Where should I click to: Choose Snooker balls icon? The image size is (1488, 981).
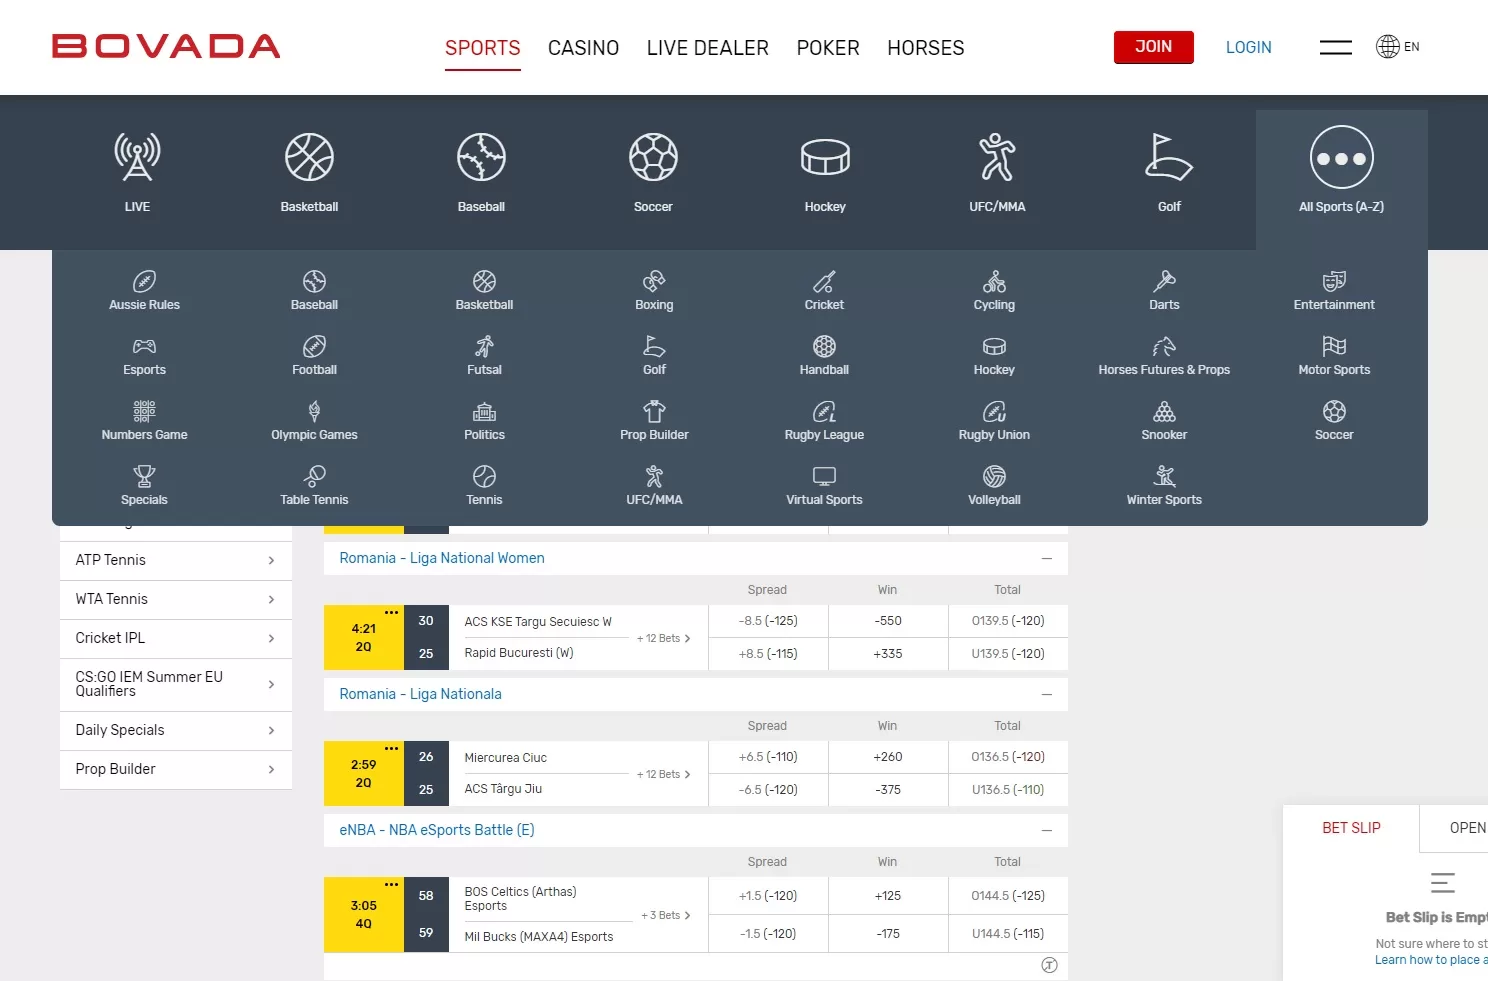1164,411
